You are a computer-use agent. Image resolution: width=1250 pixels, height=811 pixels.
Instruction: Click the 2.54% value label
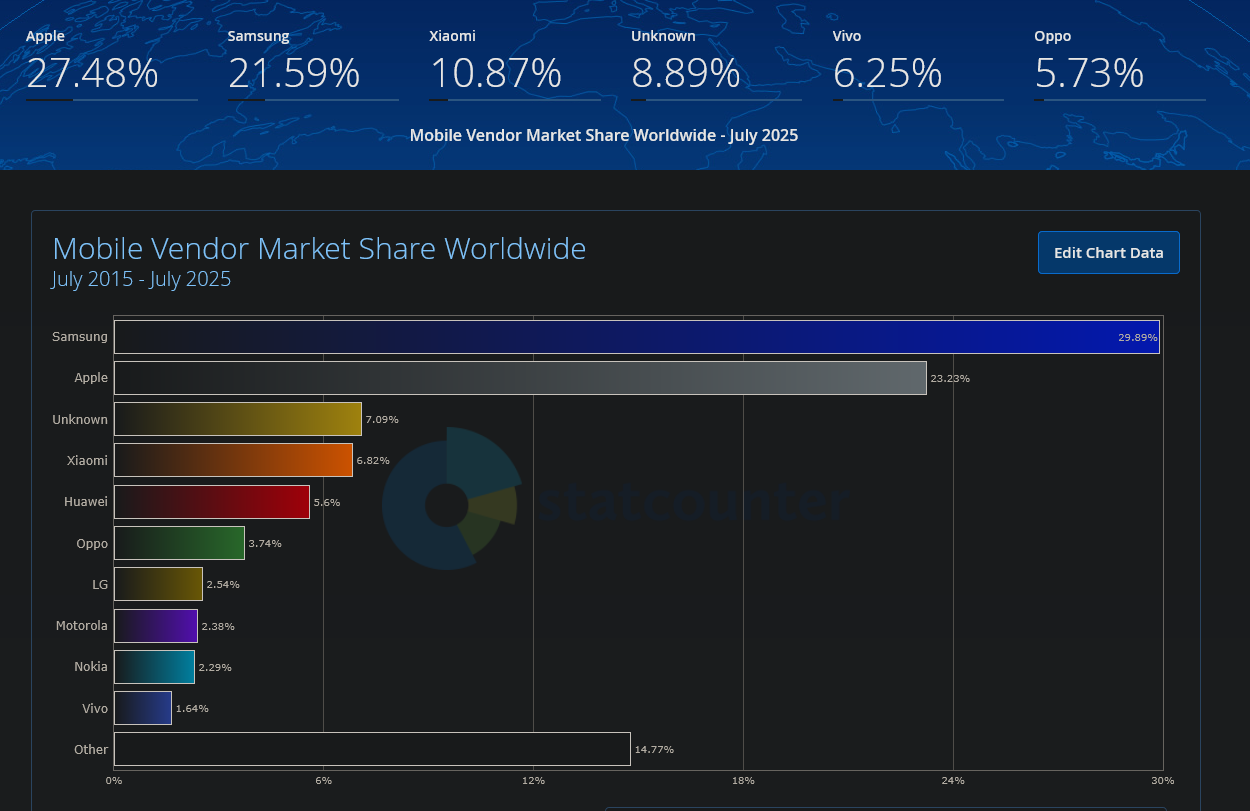point(223,585)
